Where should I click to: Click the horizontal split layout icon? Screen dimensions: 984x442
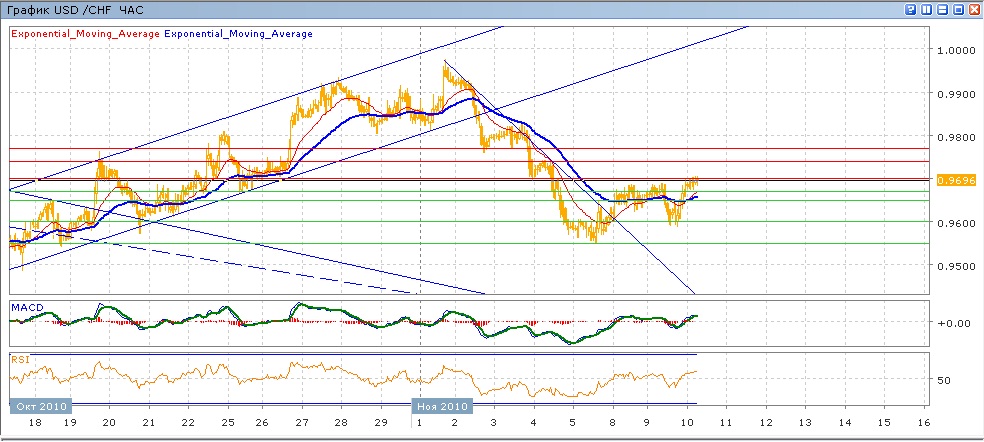(942, 8)
